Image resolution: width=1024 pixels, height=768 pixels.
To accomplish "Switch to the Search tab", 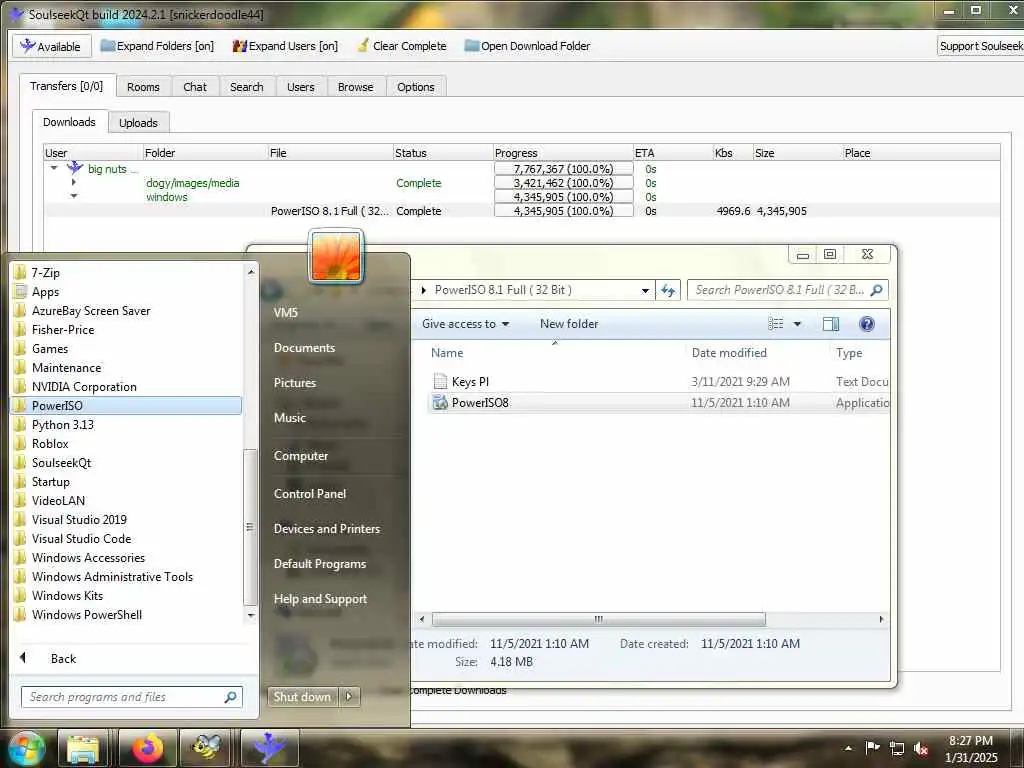I will [x=246, y=87].
